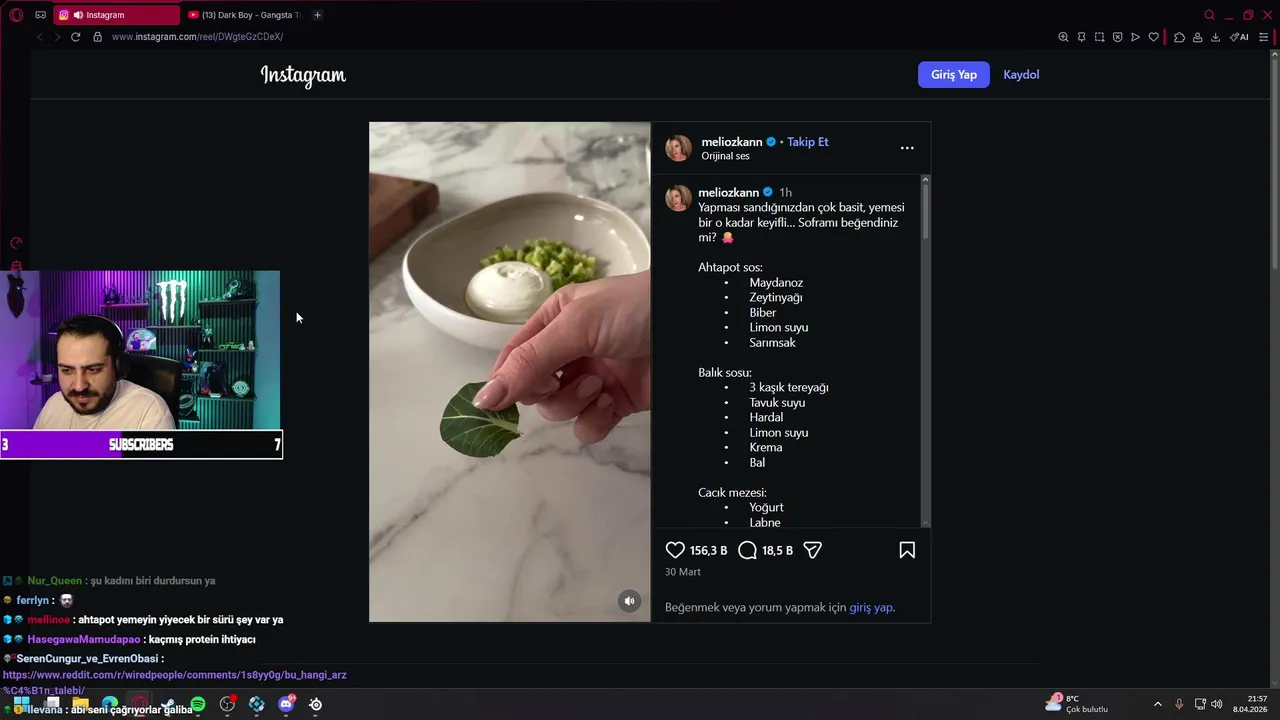Click the Giriş Yap button

pos(954,75)
